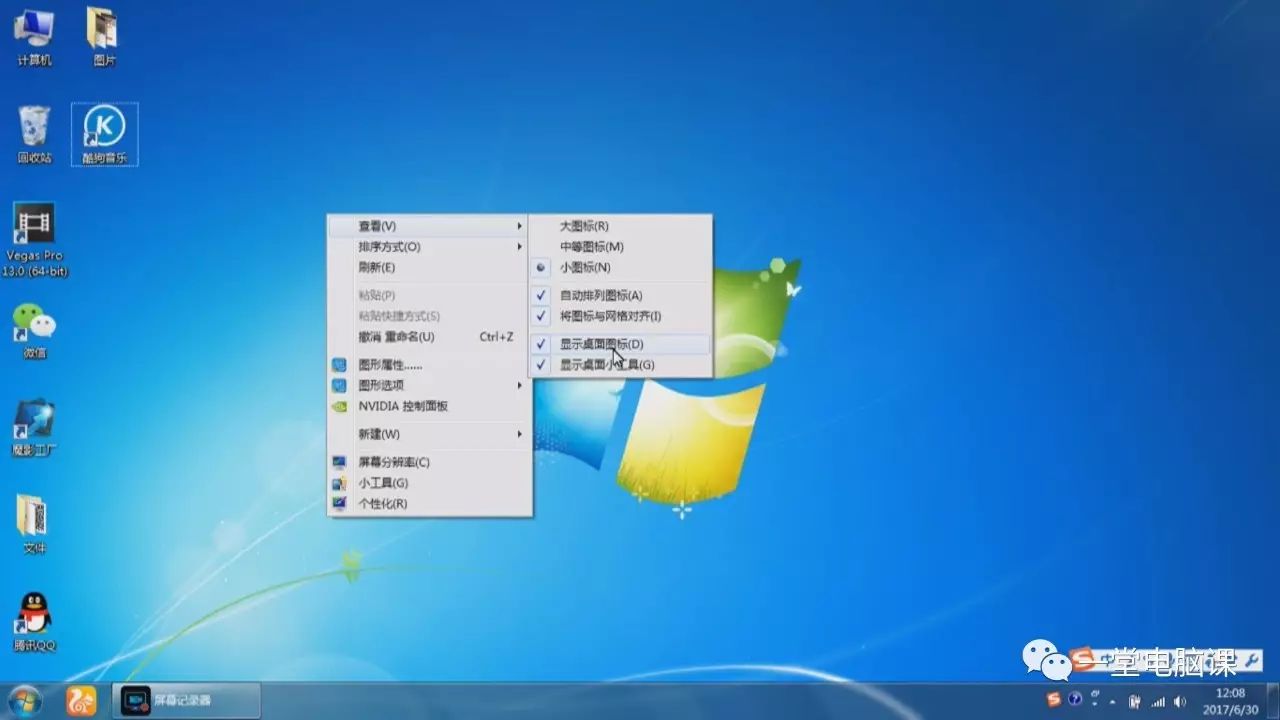Open NVIDIA 控制面板 entry

[x=429, y=406]
